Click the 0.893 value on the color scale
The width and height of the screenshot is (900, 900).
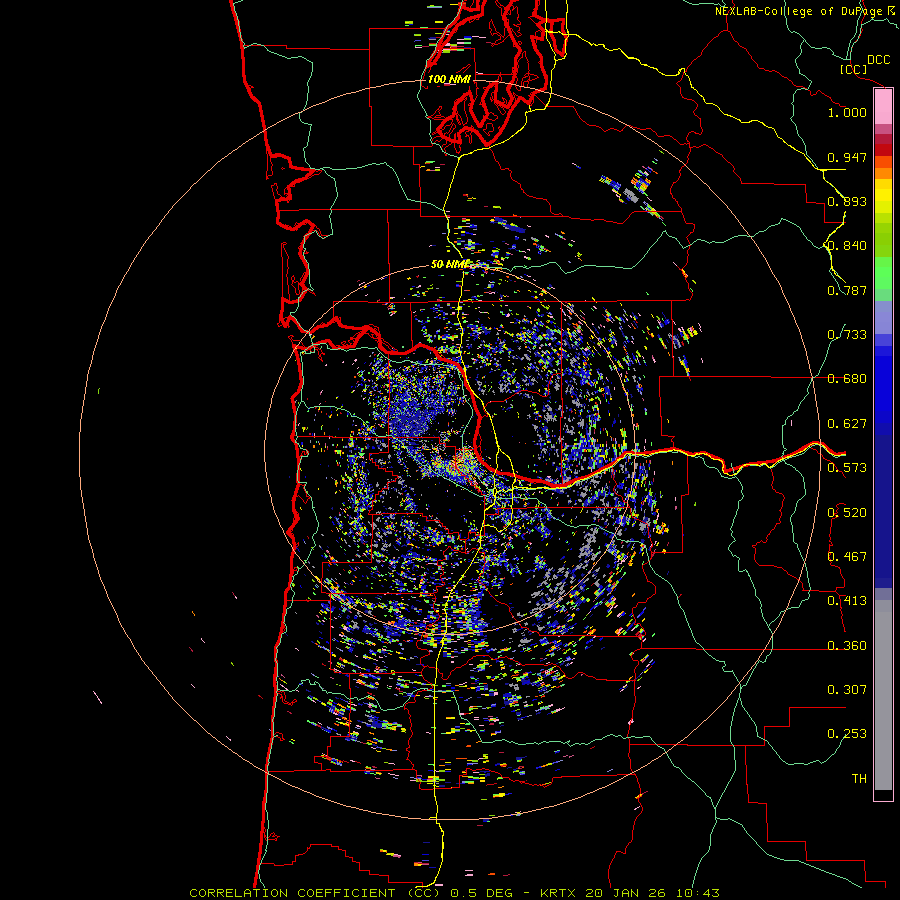(x=847, y=201)
